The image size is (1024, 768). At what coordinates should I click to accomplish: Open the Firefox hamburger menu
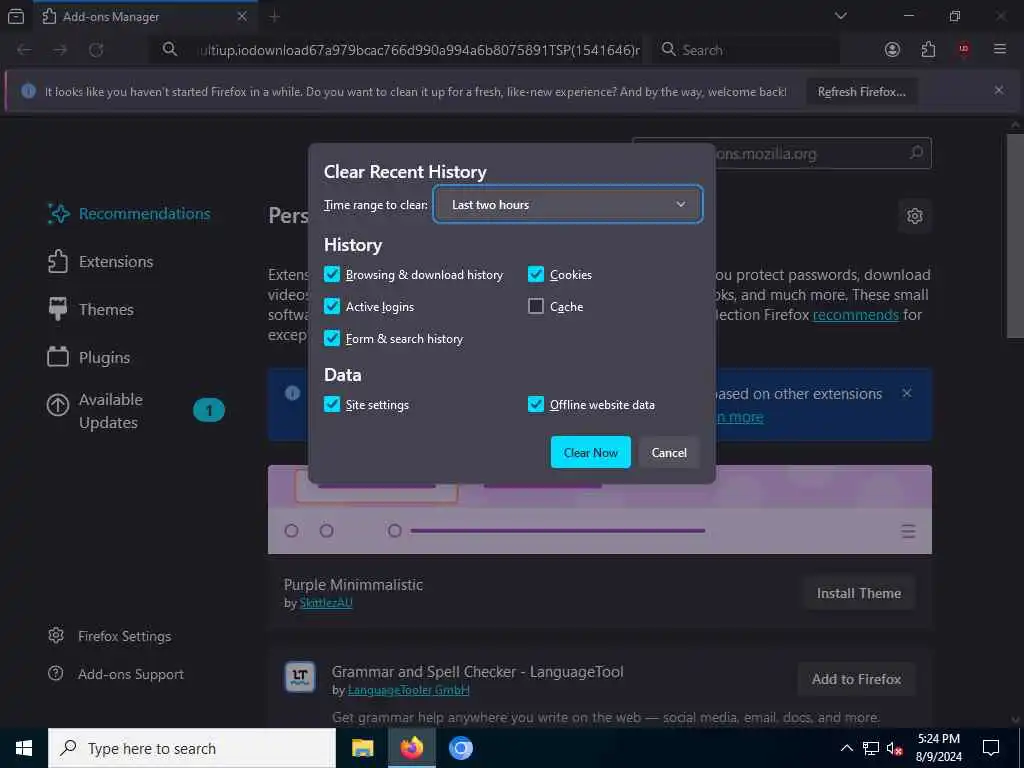pyautogui.click(x=999, y=49)
